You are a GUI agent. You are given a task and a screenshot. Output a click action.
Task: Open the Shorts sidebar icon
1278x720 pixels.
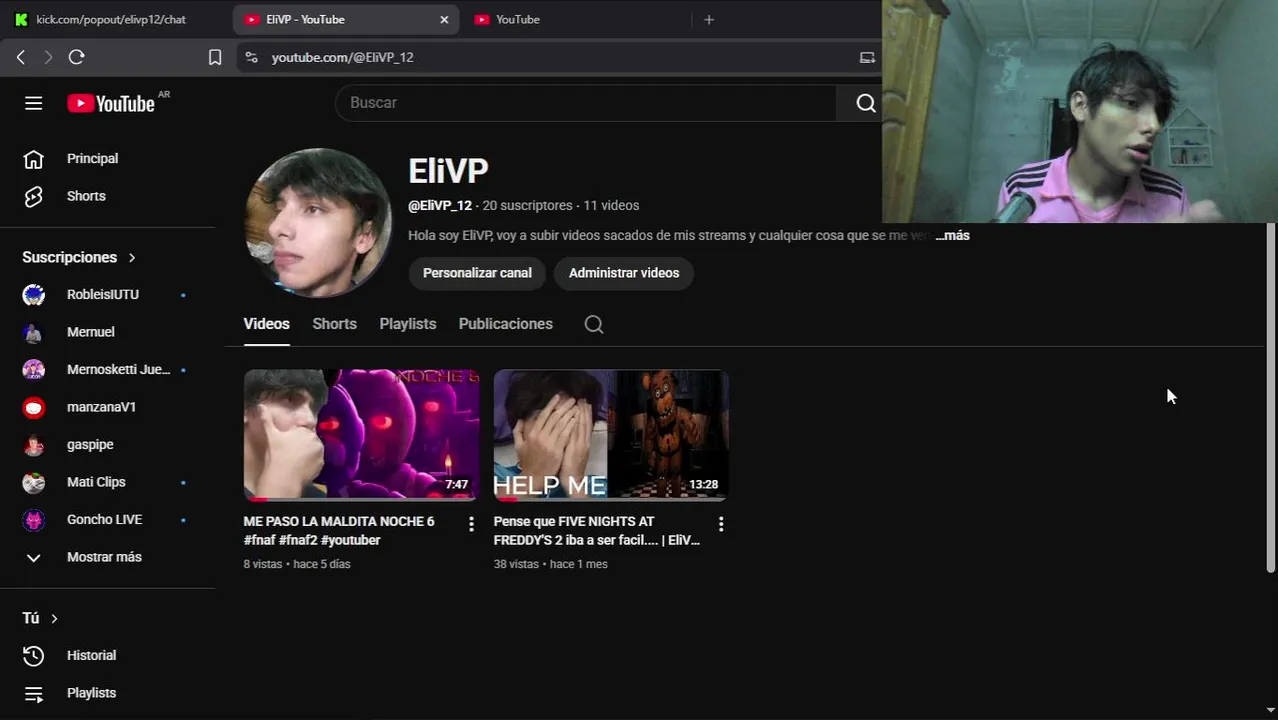pyautogui.click(x=33, y=196)
